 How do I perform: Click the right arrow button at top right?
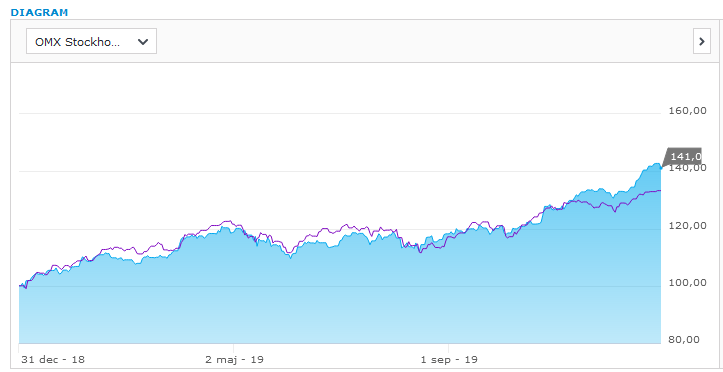tap(702, 41)
